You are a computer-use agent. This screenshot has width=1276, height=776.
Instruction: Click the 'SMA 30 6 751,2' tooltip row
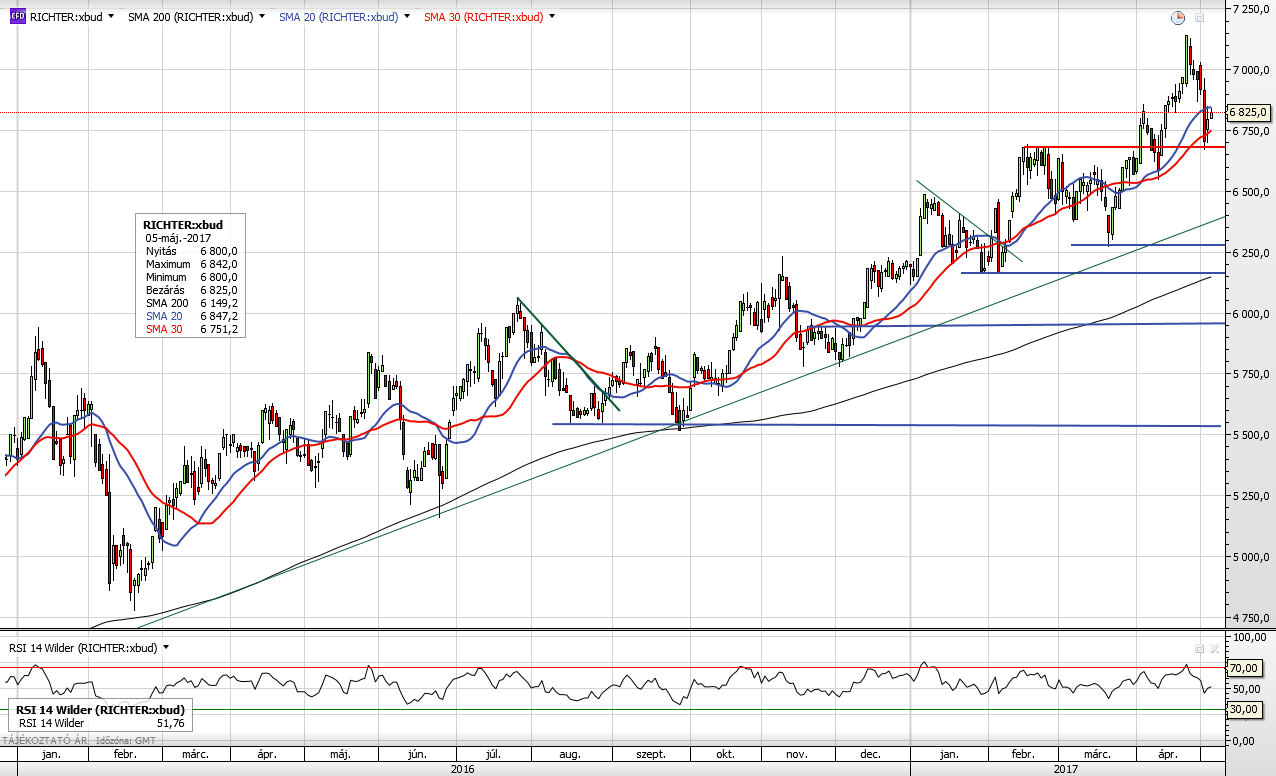pos(190,329)
